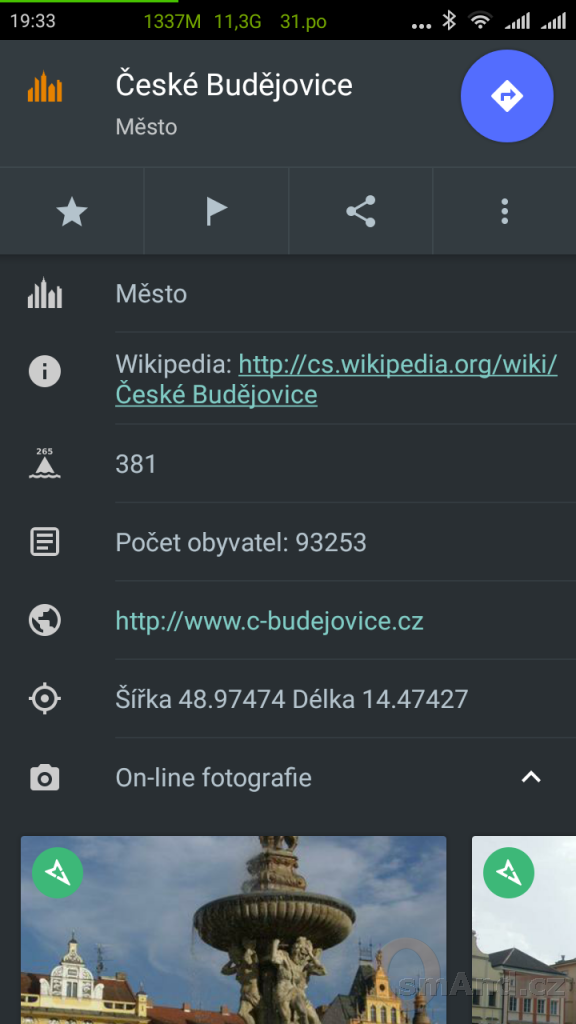
Task: Tap the globe website icon
Action: coord(45,620)
